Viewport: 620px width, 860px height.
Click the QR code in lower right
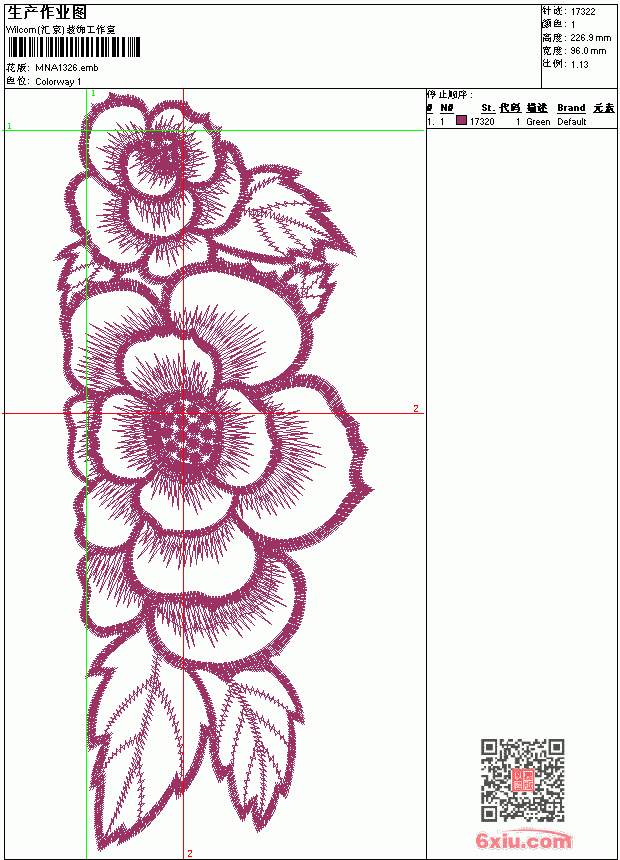(523, 779)
